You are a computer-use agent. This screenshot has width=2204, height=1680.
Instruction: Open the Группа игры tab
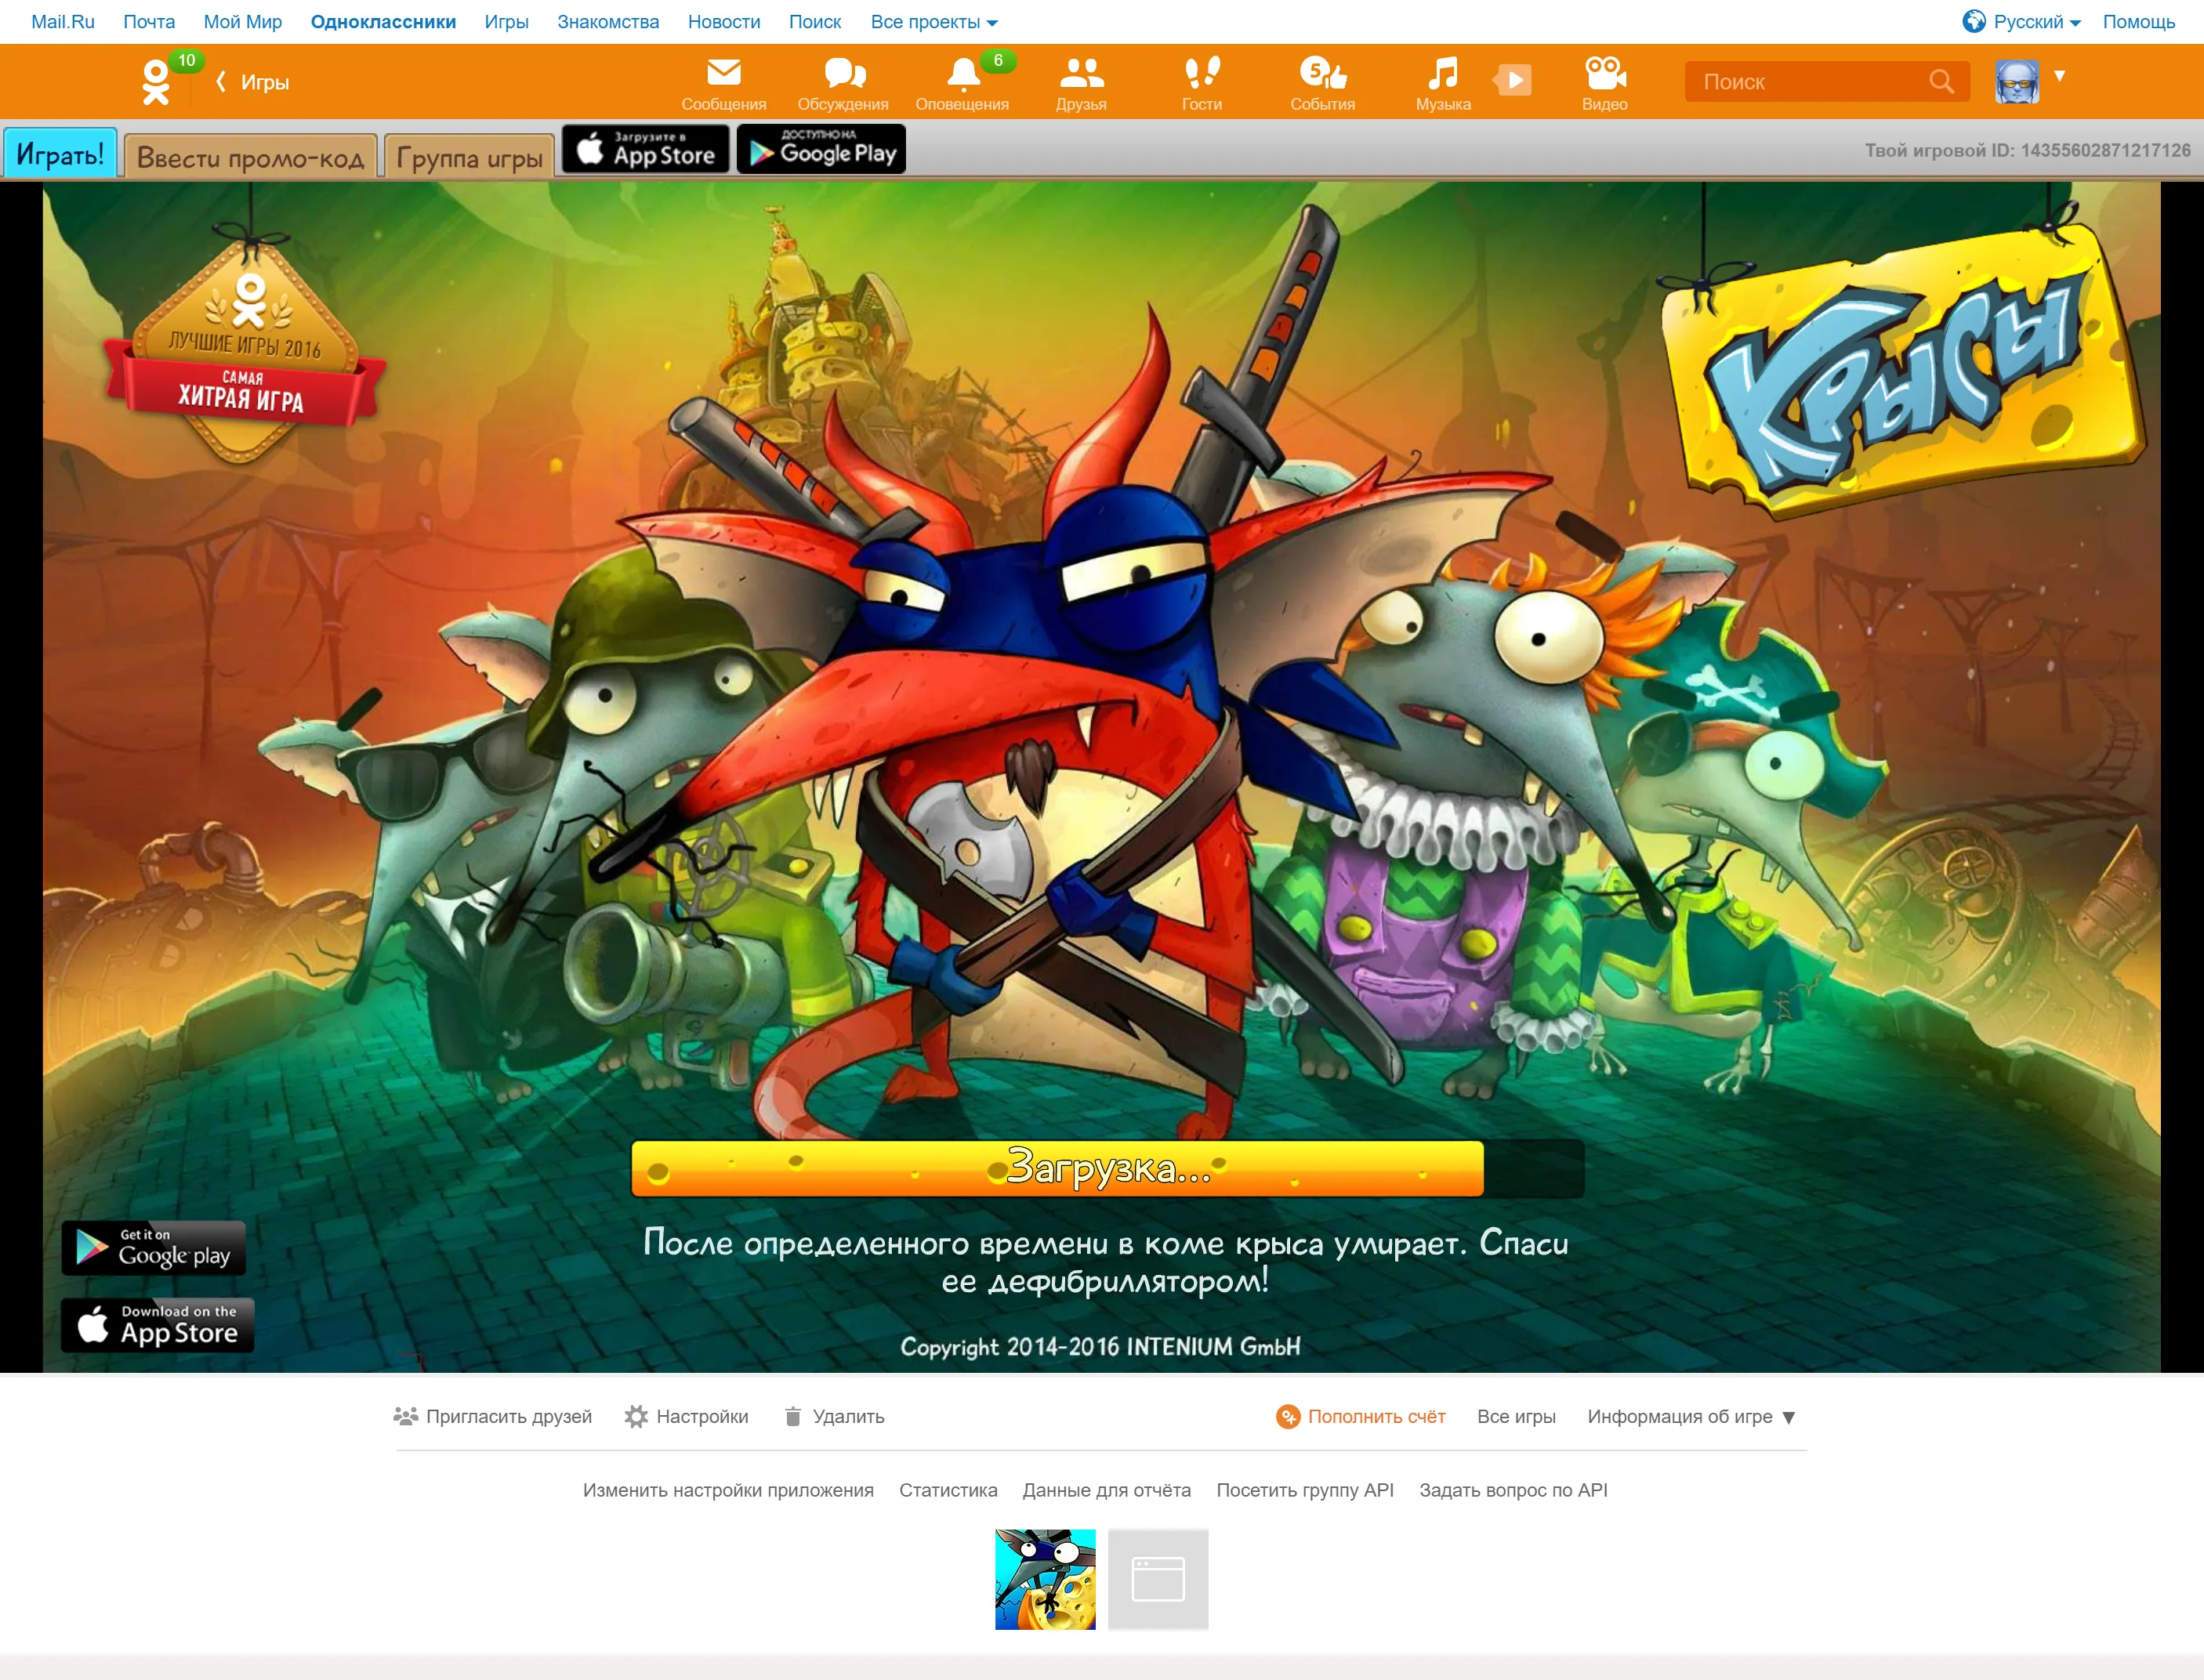[x=469, y=157]
